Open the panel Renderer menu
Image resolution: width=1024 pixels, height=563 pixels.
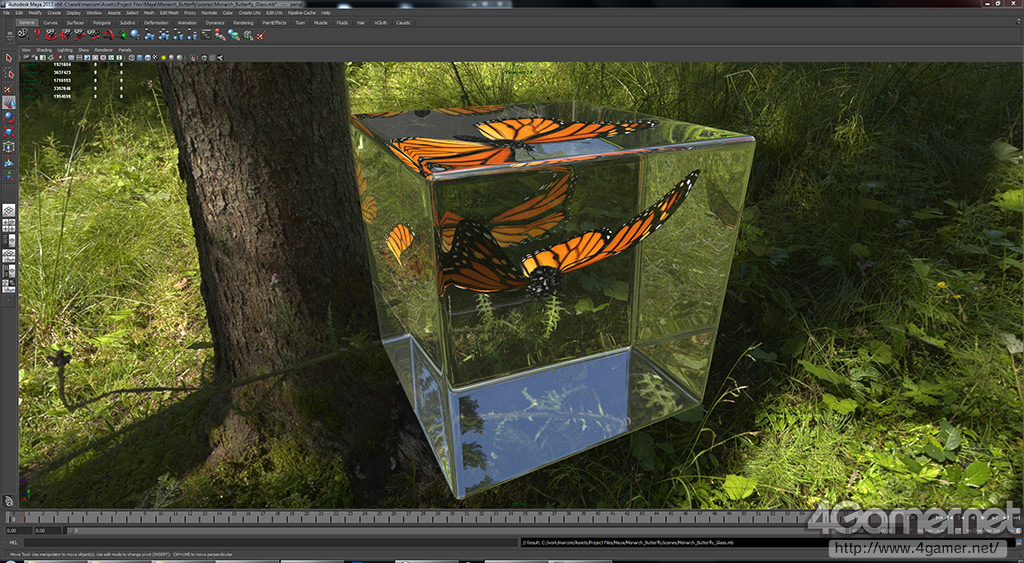104,50
